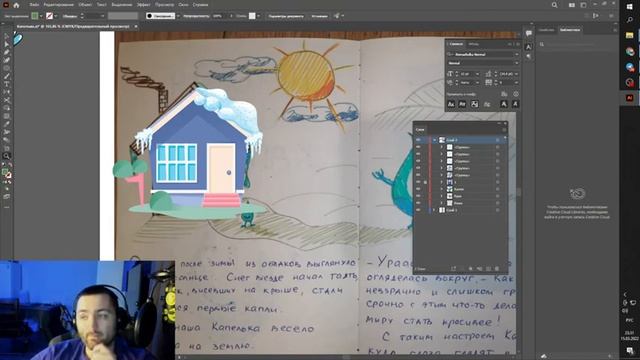Switch to the Абзац tab
640x360 pixels.
coord(473,44)
